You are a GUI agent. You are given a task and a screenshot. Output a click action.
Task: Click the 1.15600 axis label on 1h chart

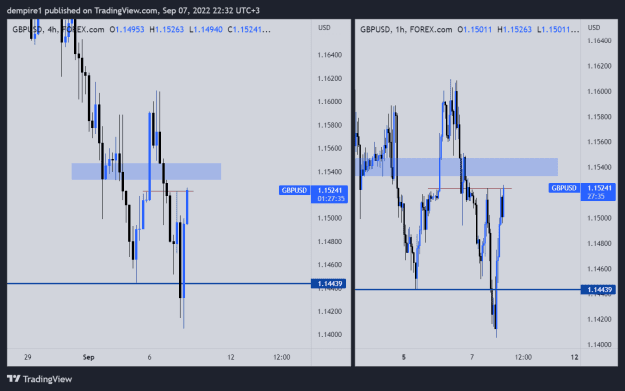coord(599,142)
